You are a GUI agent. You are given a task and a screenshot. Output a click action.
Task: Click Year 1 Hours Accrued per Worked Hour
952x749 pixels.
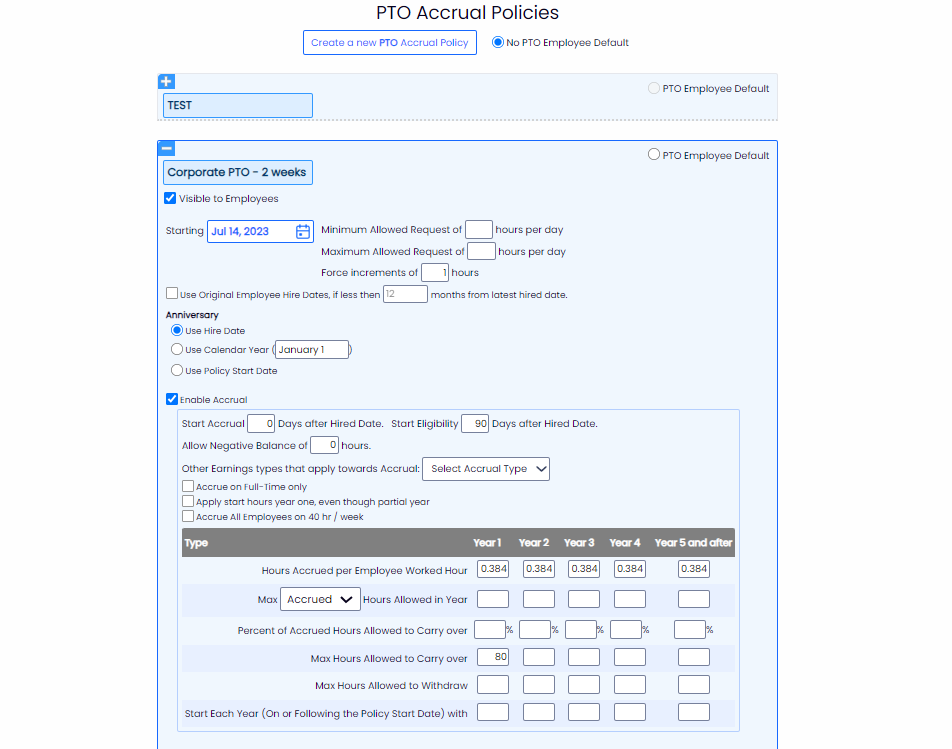[493, 569]
